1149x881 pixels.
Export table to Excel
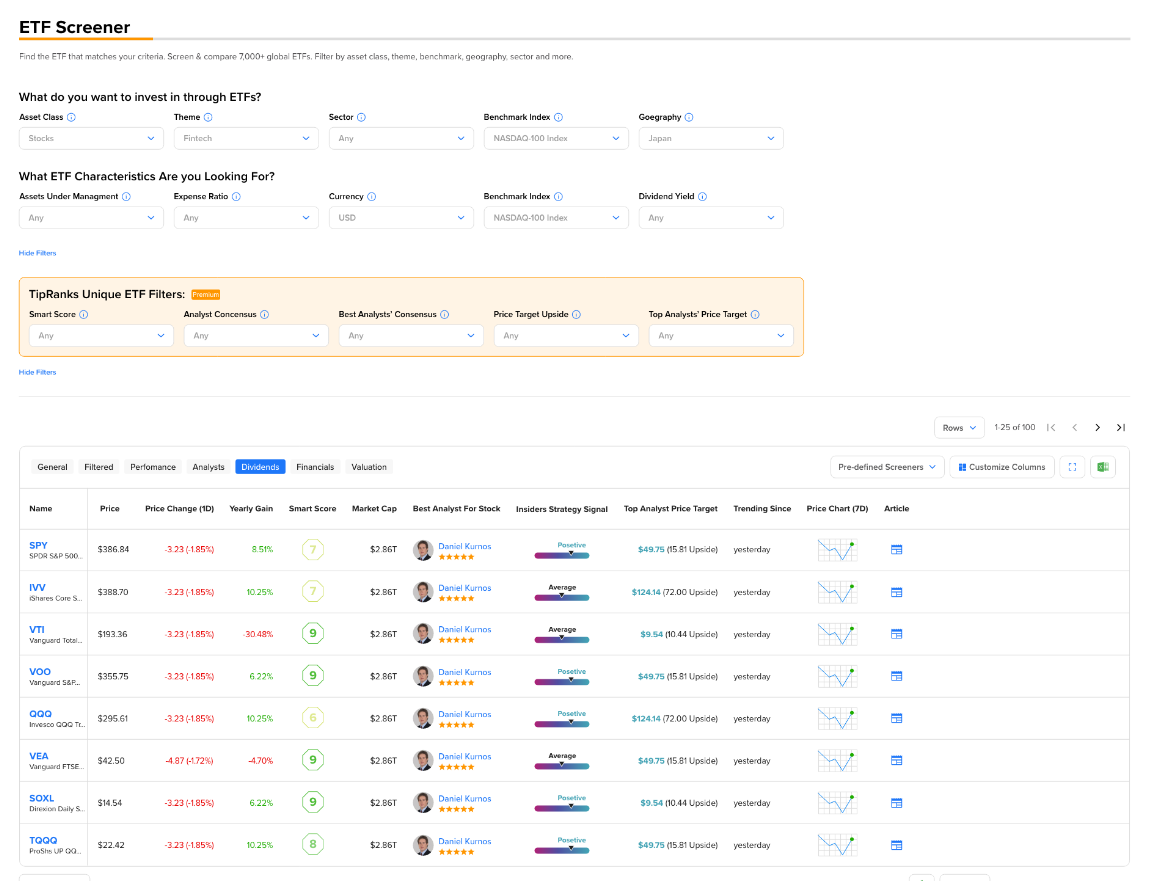coord(1103,467)
